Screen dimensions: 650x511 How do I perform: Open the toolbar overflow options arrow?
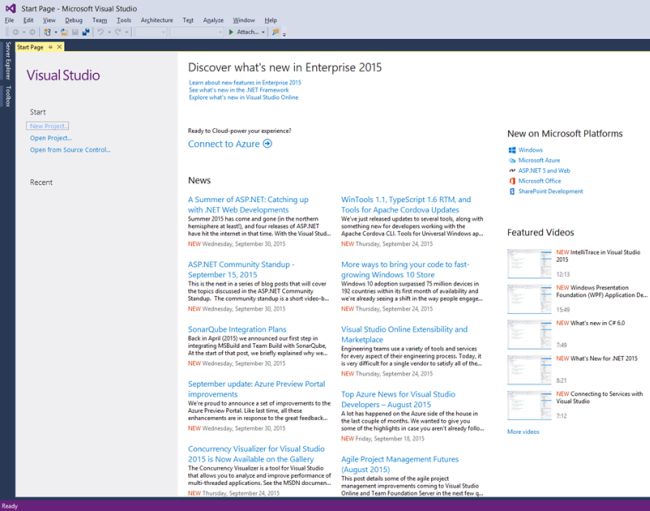pyautogui.click(x=284, y=34)
